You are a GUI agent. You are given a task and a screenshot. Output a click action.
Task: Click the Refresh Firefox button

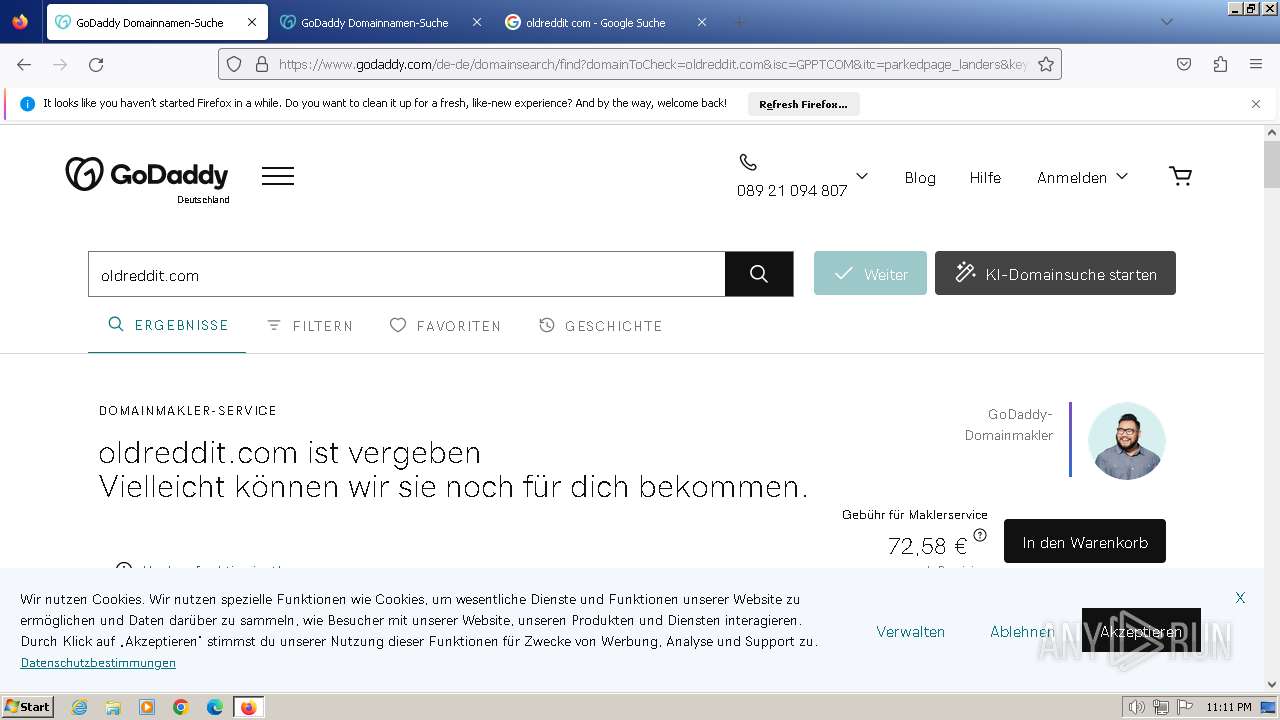pyautogui.click(x=803, y=104)
